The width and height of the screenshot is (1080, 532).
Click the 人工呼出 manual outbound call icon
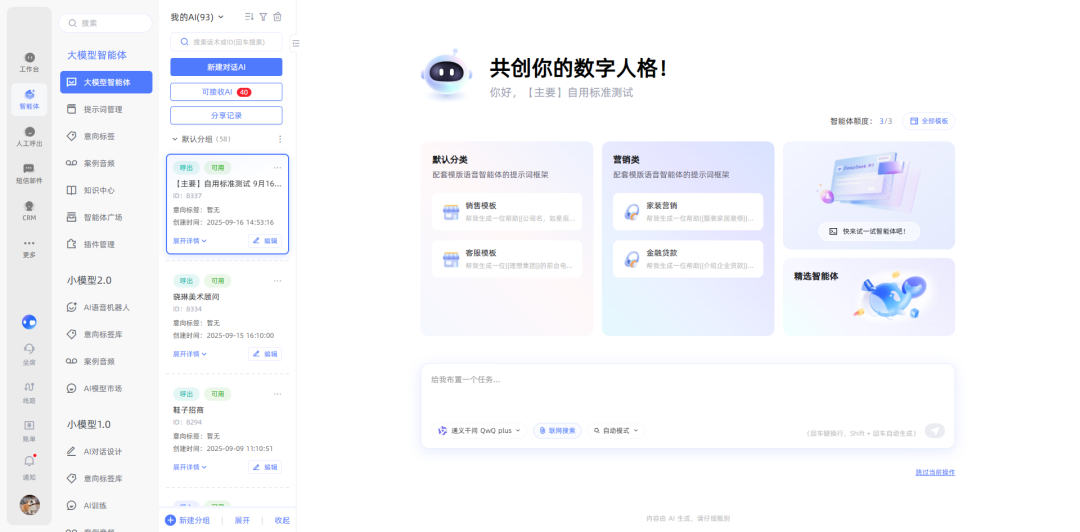point(29,135)
